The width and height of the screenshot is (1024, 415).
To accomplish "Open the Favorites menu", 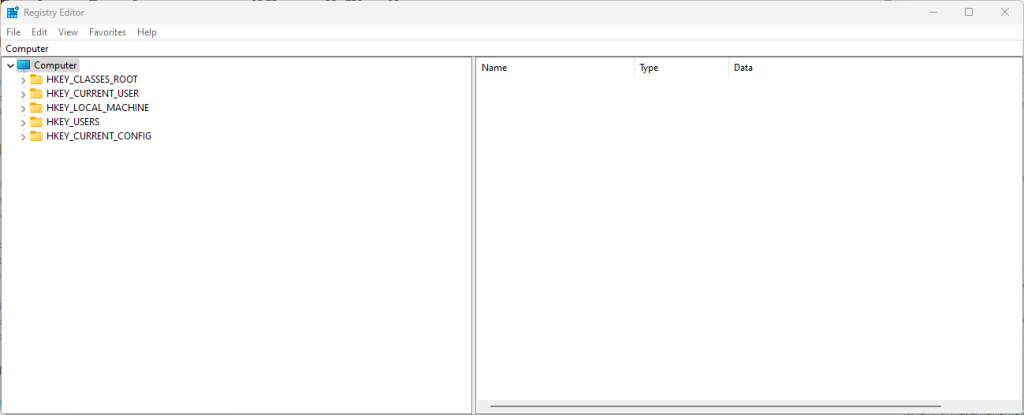I will click(108, 32).
